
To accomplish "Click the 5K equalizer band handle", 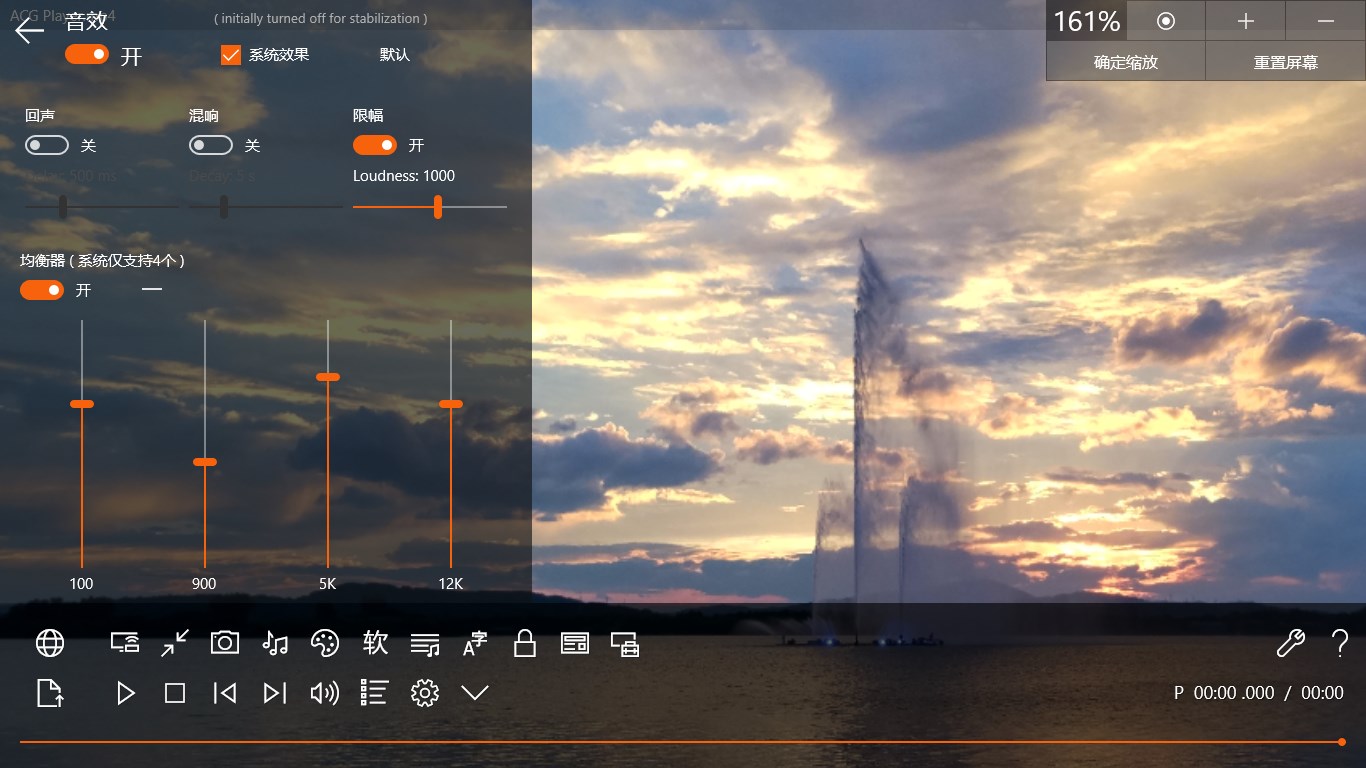I will (x=328, y=377).
